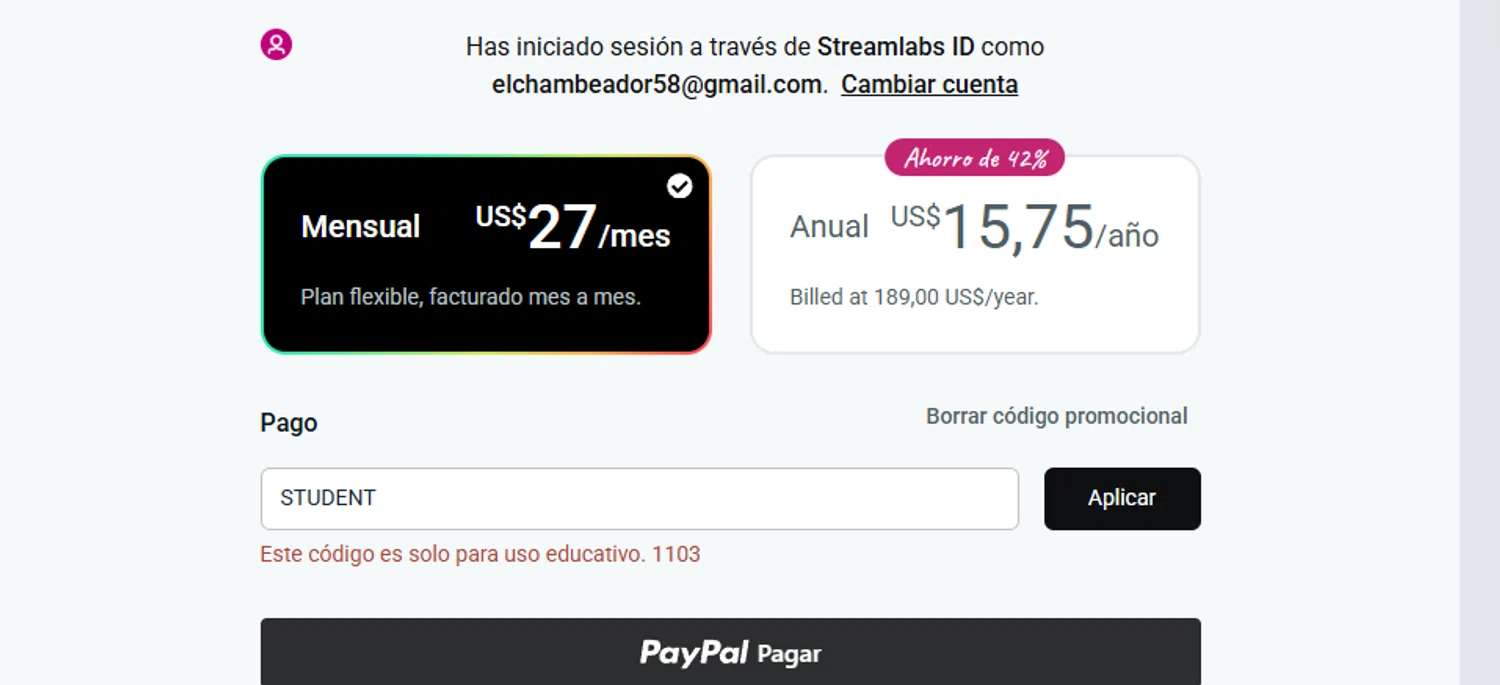This screenshot has height=685, width=1500.
Task: Focus the promo code field containing STUDENT
Action: 639,498
